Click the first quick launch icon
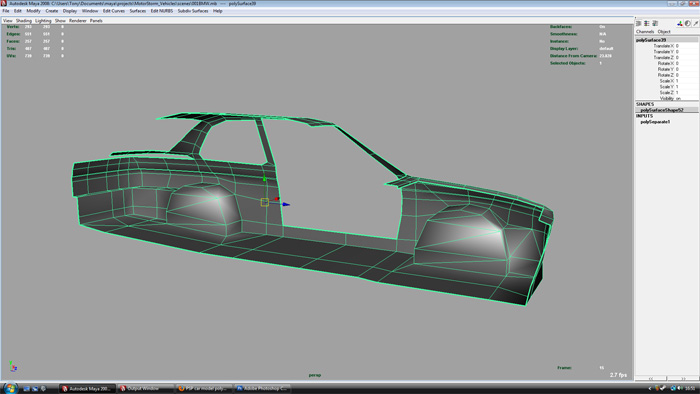700x394 pixels. click(x=26, y=389)
